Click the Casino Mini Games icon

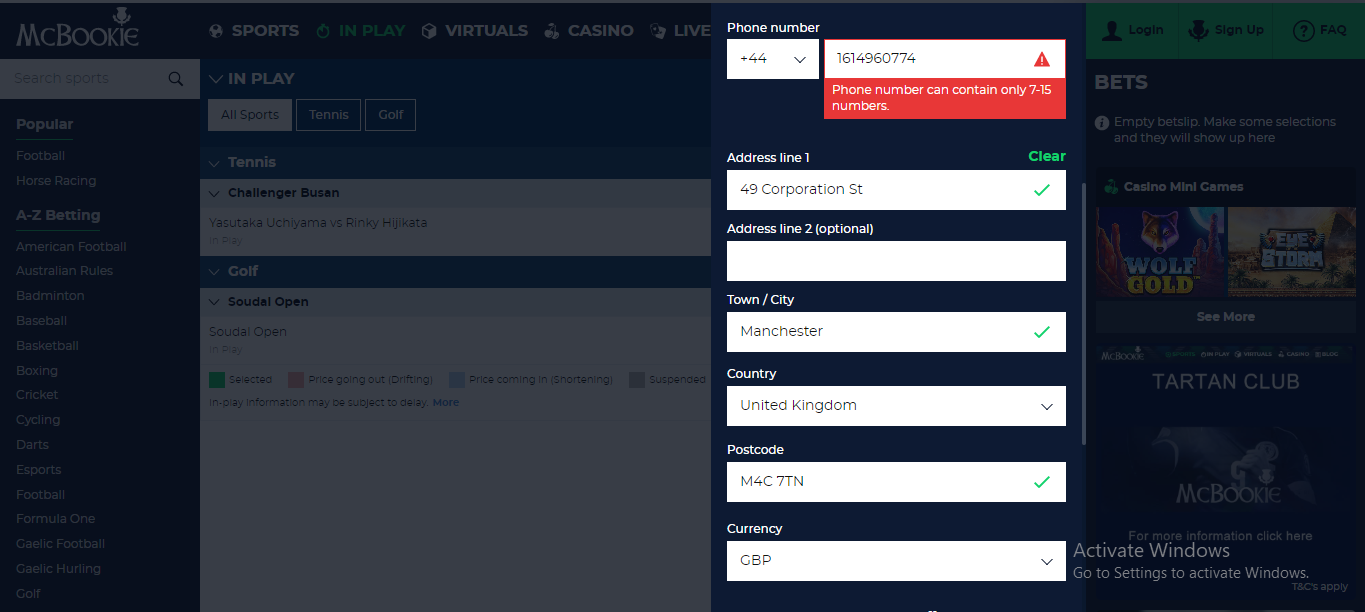click(1110, 187)
